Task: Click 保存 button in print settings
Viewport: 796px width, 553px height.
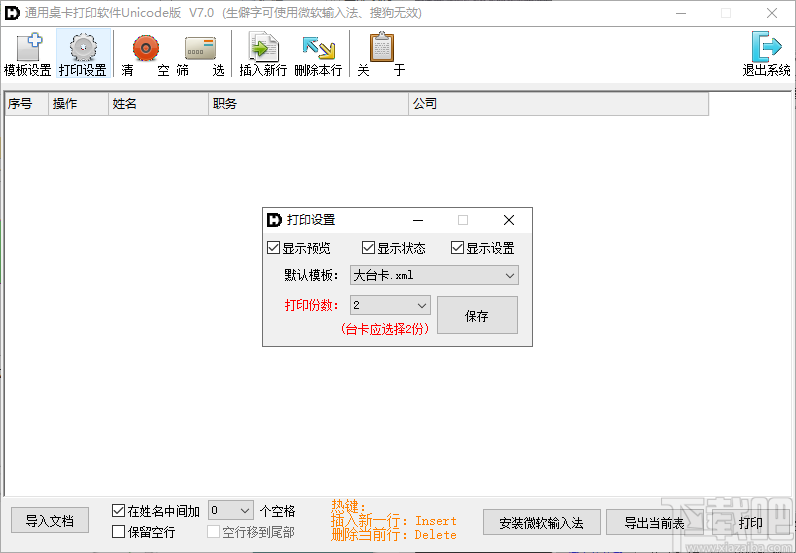Action: [x=477, y=315]
